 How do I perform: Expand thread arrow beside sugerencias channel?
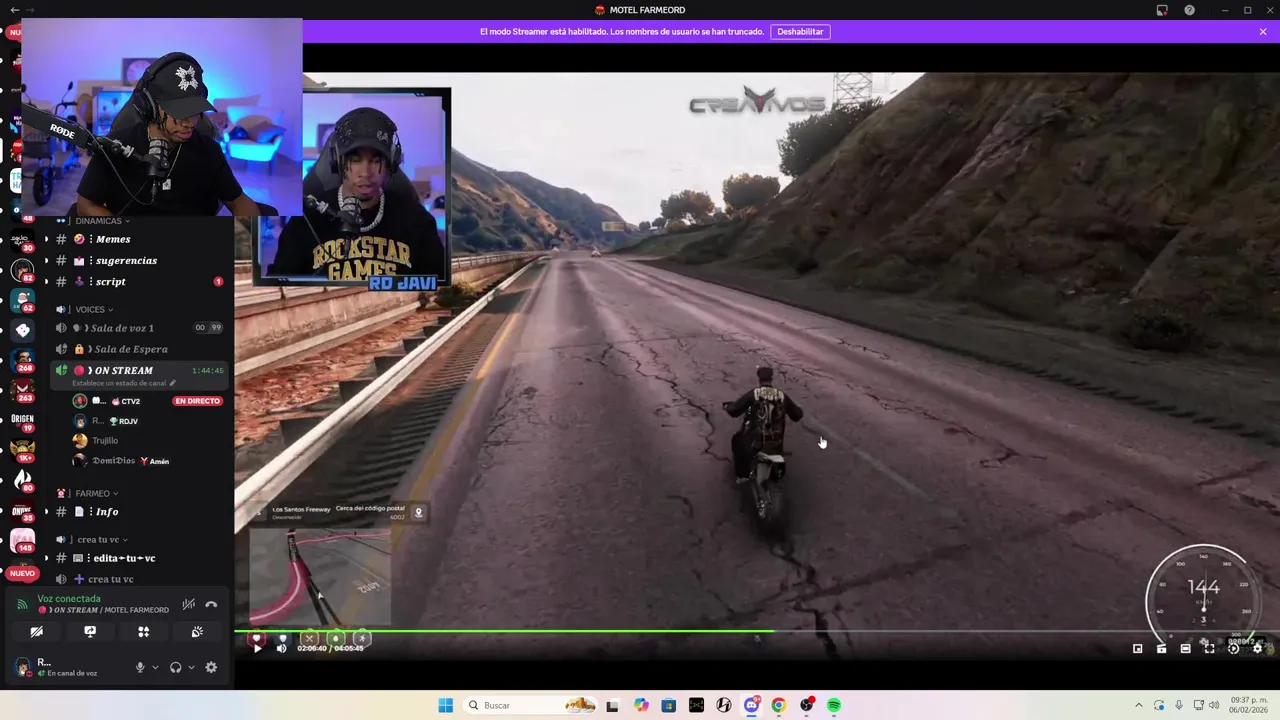tap(46, 260)
